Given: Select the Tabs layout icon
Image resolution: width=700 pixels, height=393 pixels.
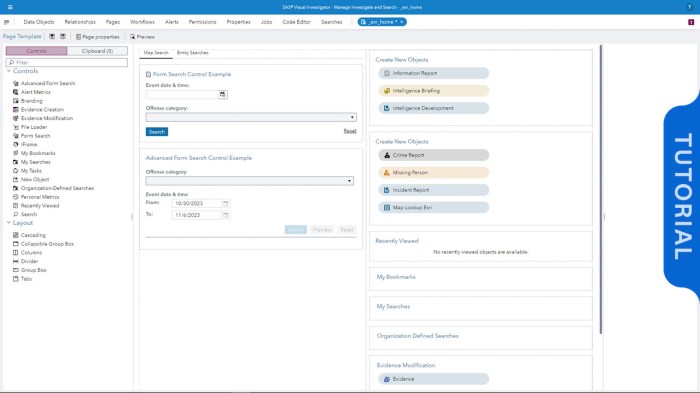Looking at the screenshot, I should coord(16,279).
